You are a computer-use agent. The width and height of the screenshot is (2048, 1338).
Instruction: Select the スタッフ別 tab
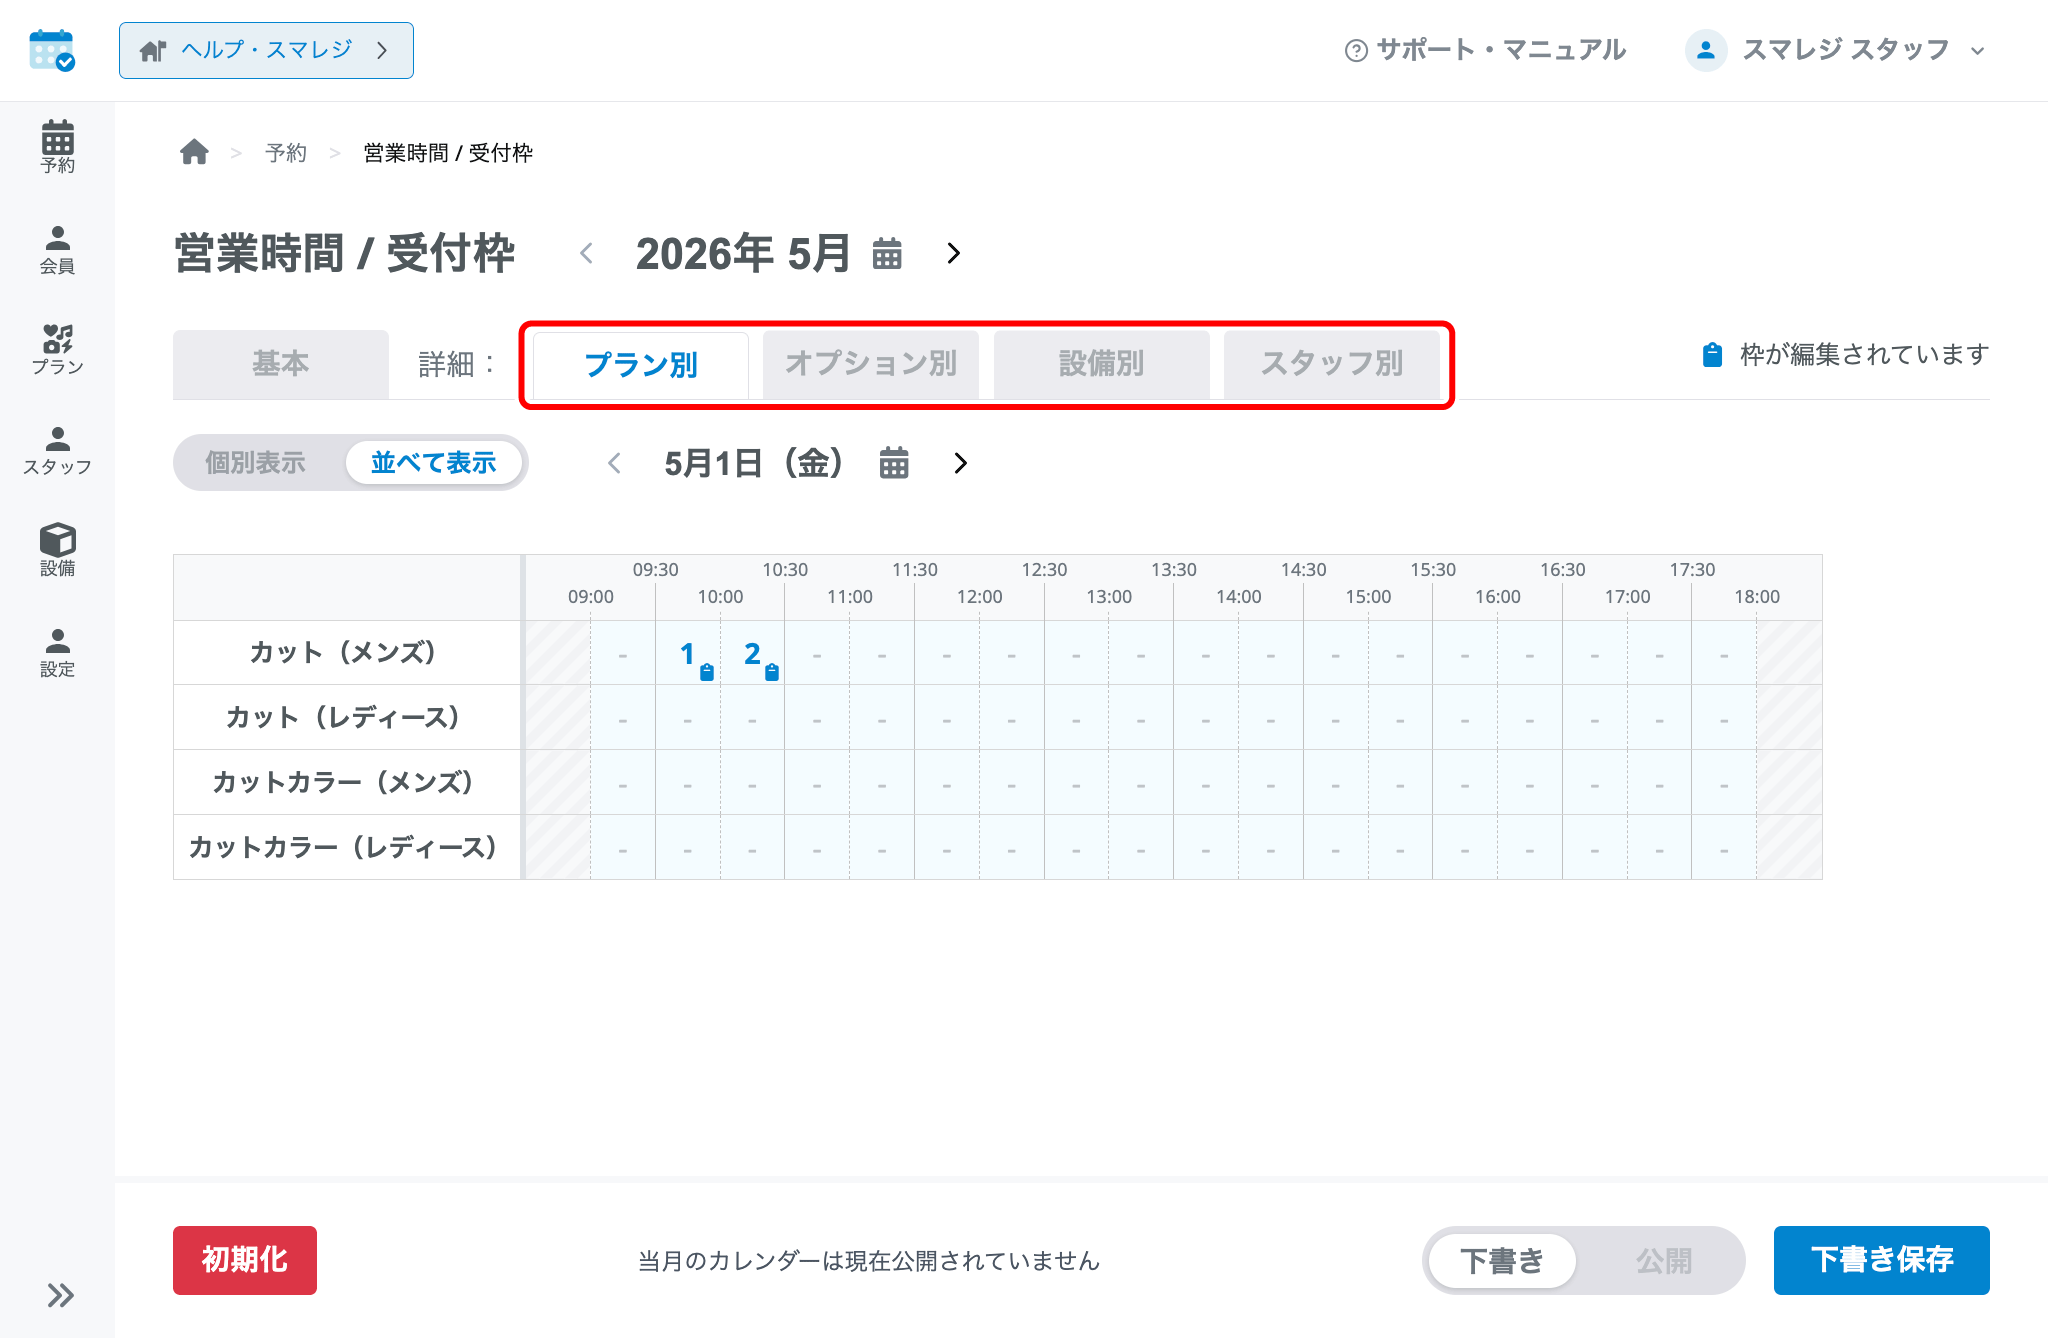point(1332,364)
